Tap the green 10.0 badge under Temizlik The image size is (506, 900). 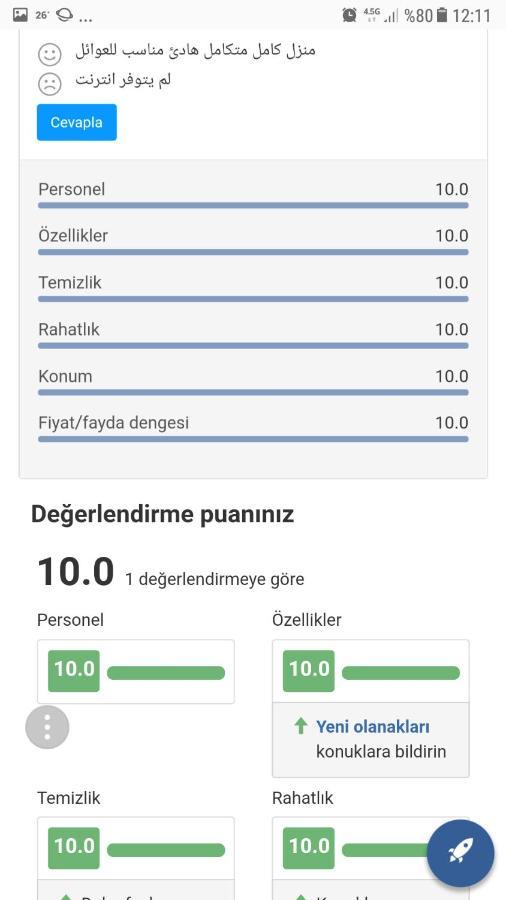tap(74, 848)
